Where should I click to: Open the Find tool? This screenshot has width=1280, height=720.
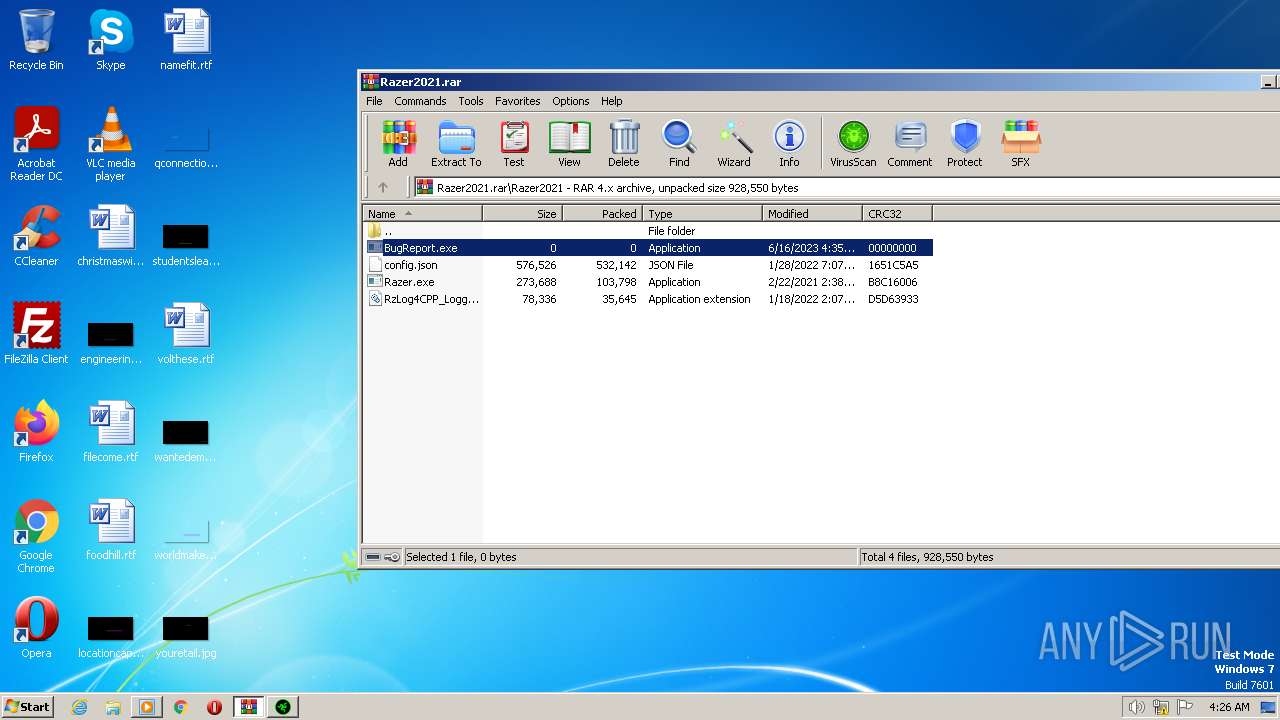pyautogui.click(x=679, y=143)
